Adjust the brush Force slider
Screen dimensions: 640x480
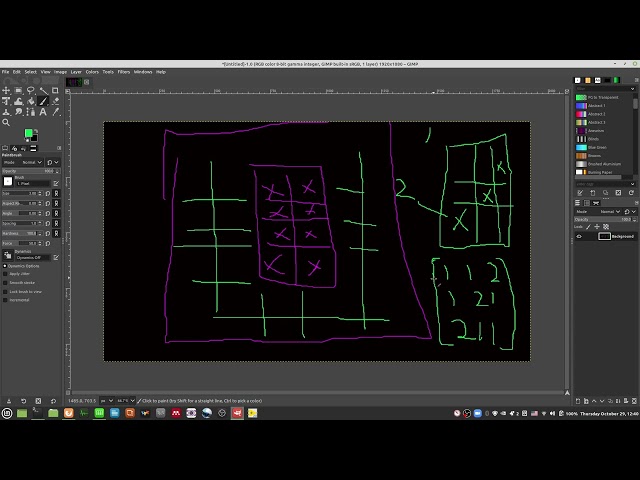[x=22, y=243]
